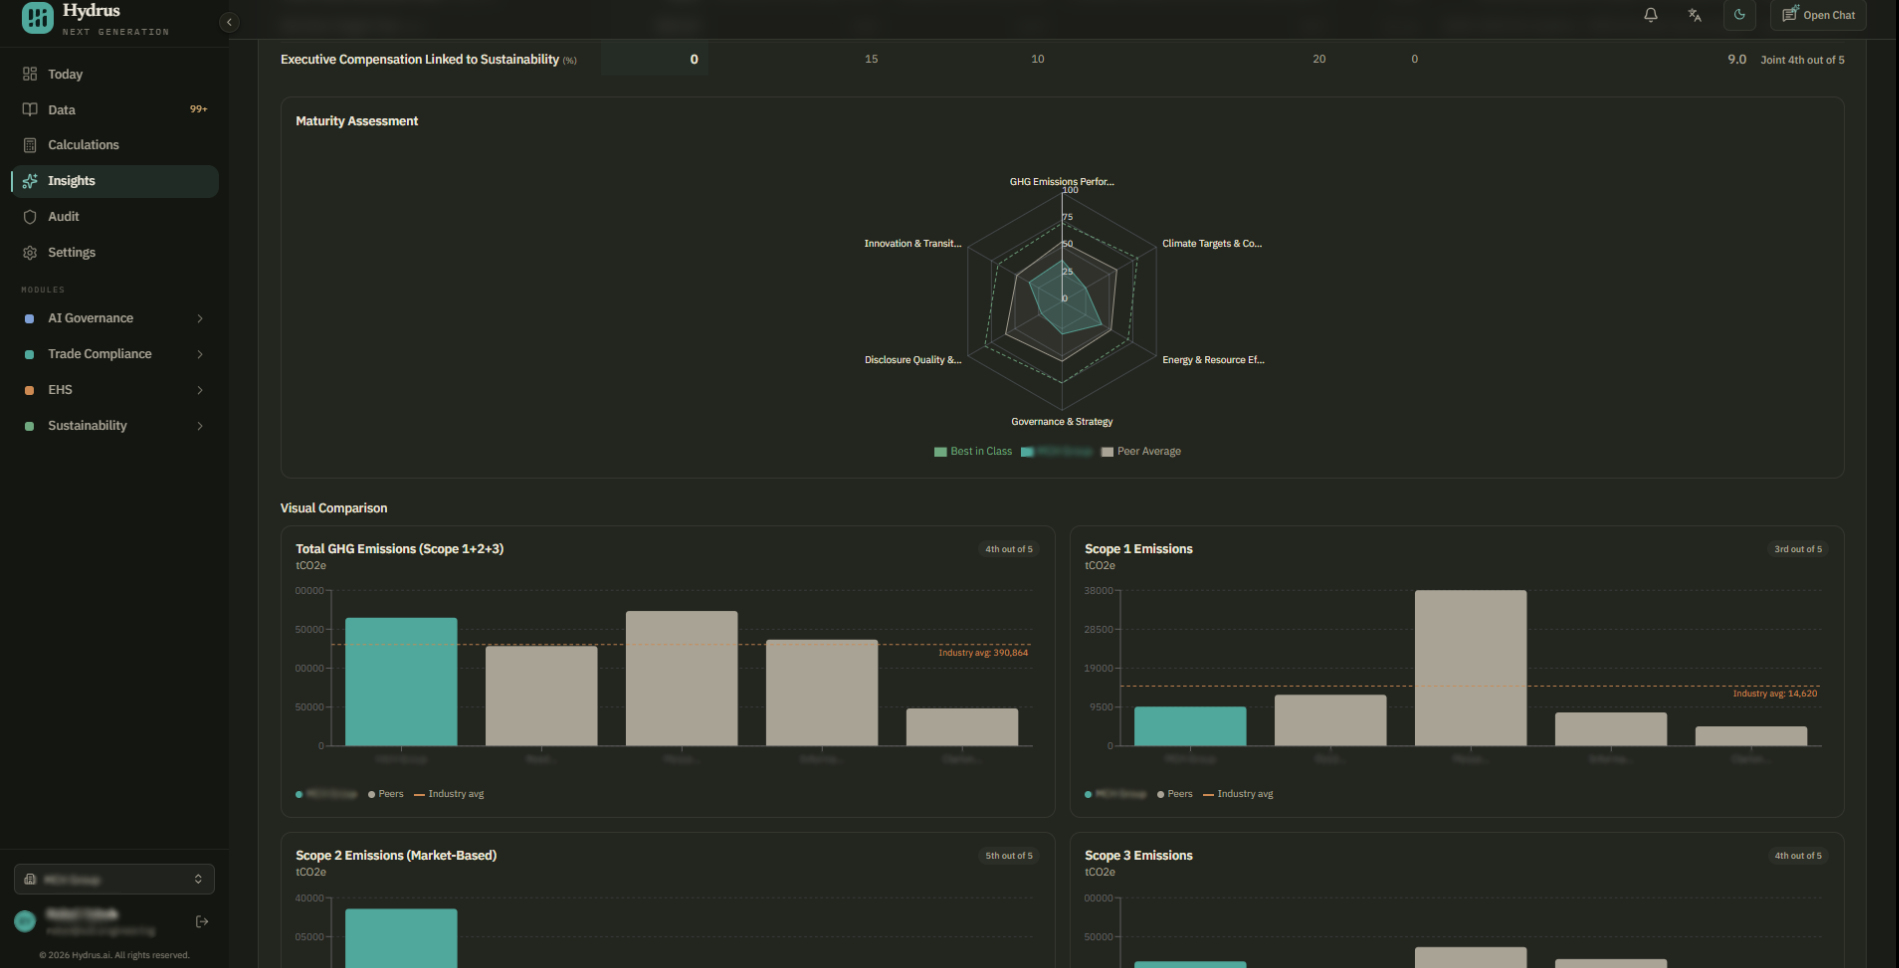Toggle Industry avg legend in Total GHG chart
Screen dimensions: 1899x968
tap(449, 794)
